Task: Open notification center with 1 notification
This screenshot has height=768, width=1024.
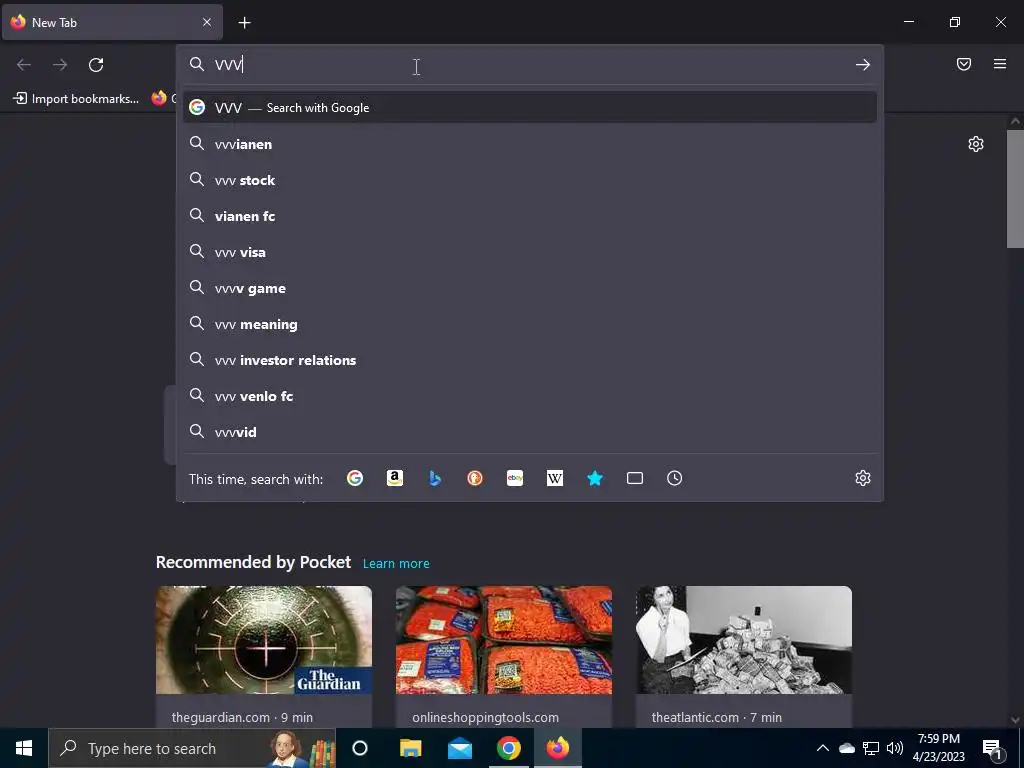Action: (992, 749)
